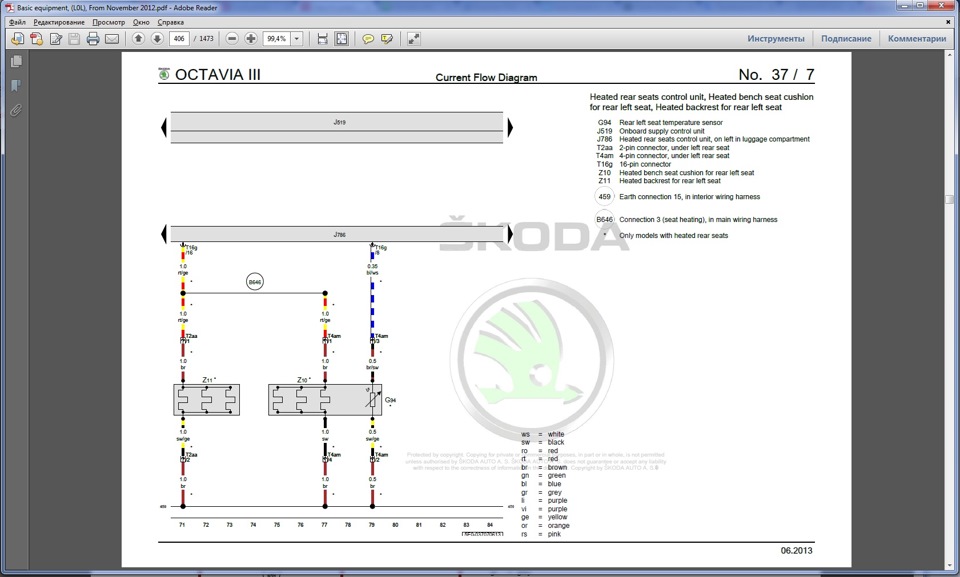Add a sticky note comment
Screen dimensions: 960x577
tap(368, 39)
